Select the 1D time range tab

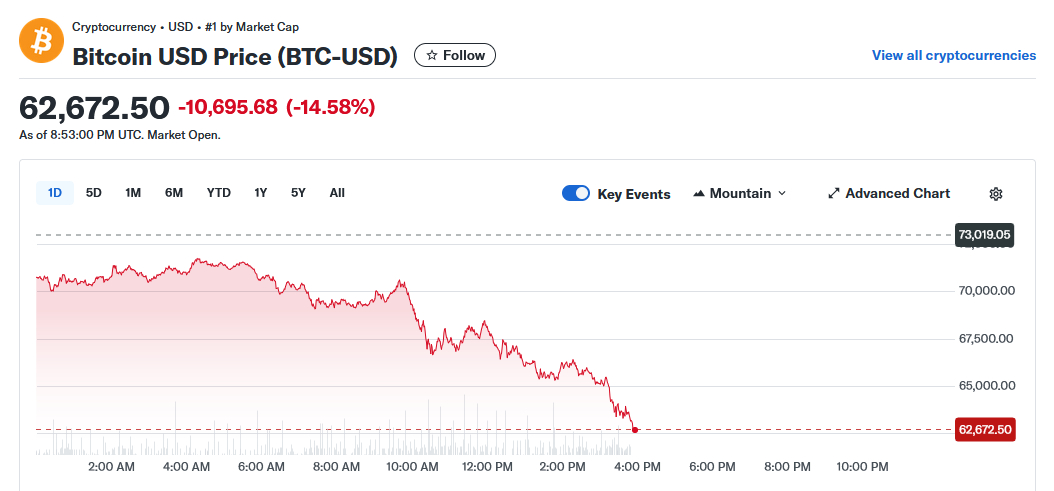tap(55, 193)
